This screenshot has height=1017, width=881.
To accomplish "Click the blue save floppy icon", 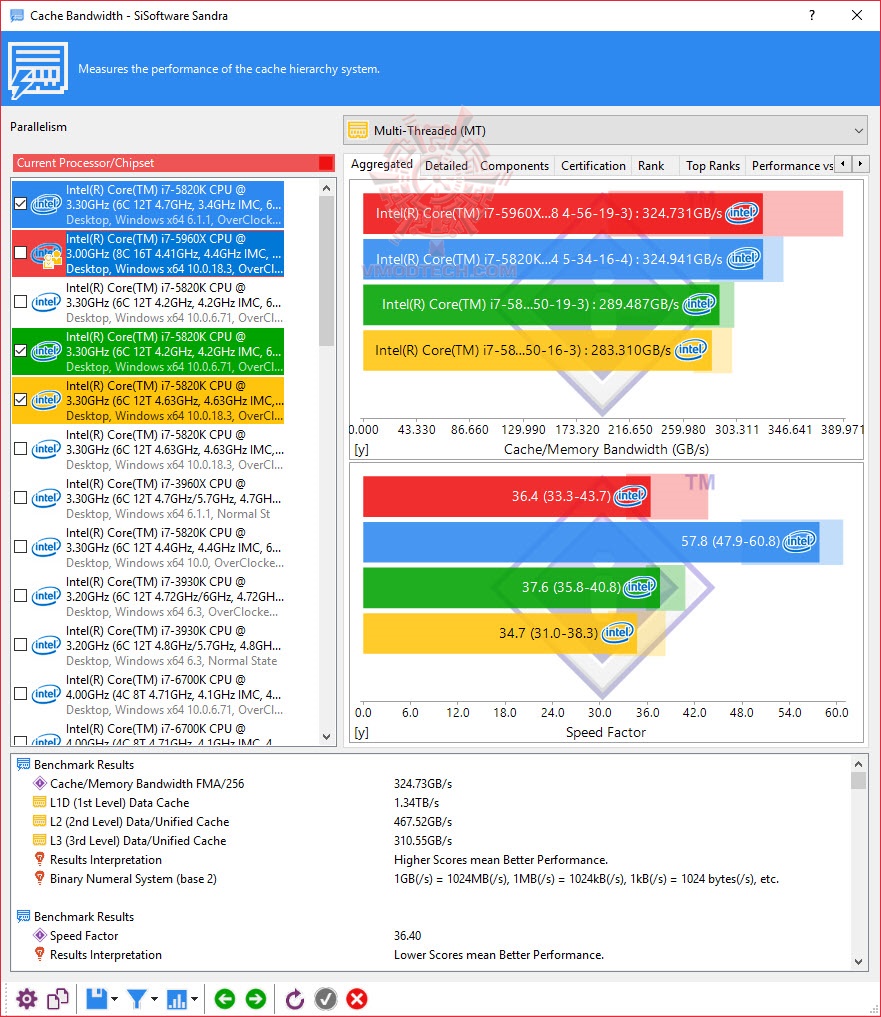I will click(x=97, y=999).
